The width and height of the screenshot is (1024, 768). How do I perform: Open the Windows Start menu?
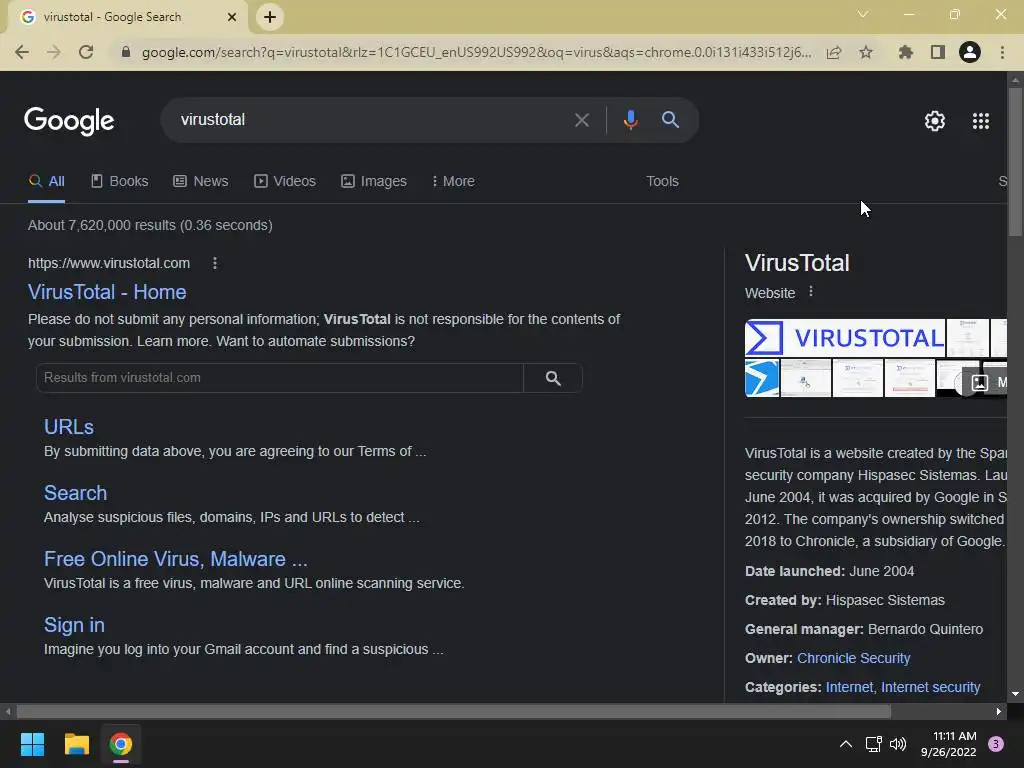(32, 744)
